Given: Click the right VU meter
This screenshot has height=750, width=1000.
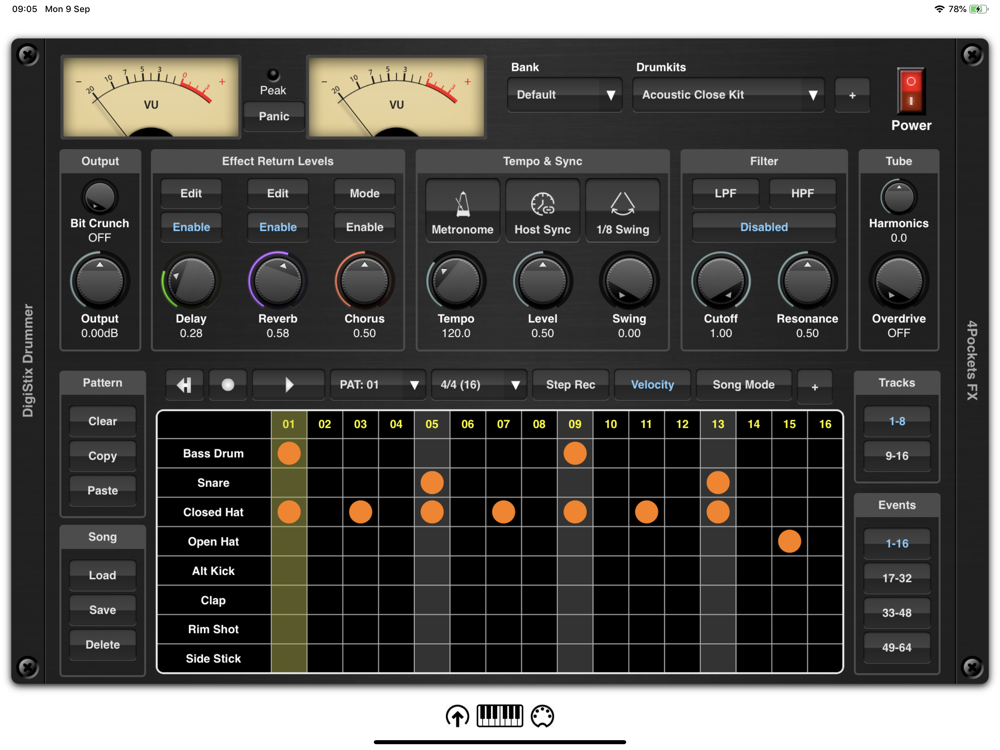Looking at the screenshot, I should [x=396, y=97].
